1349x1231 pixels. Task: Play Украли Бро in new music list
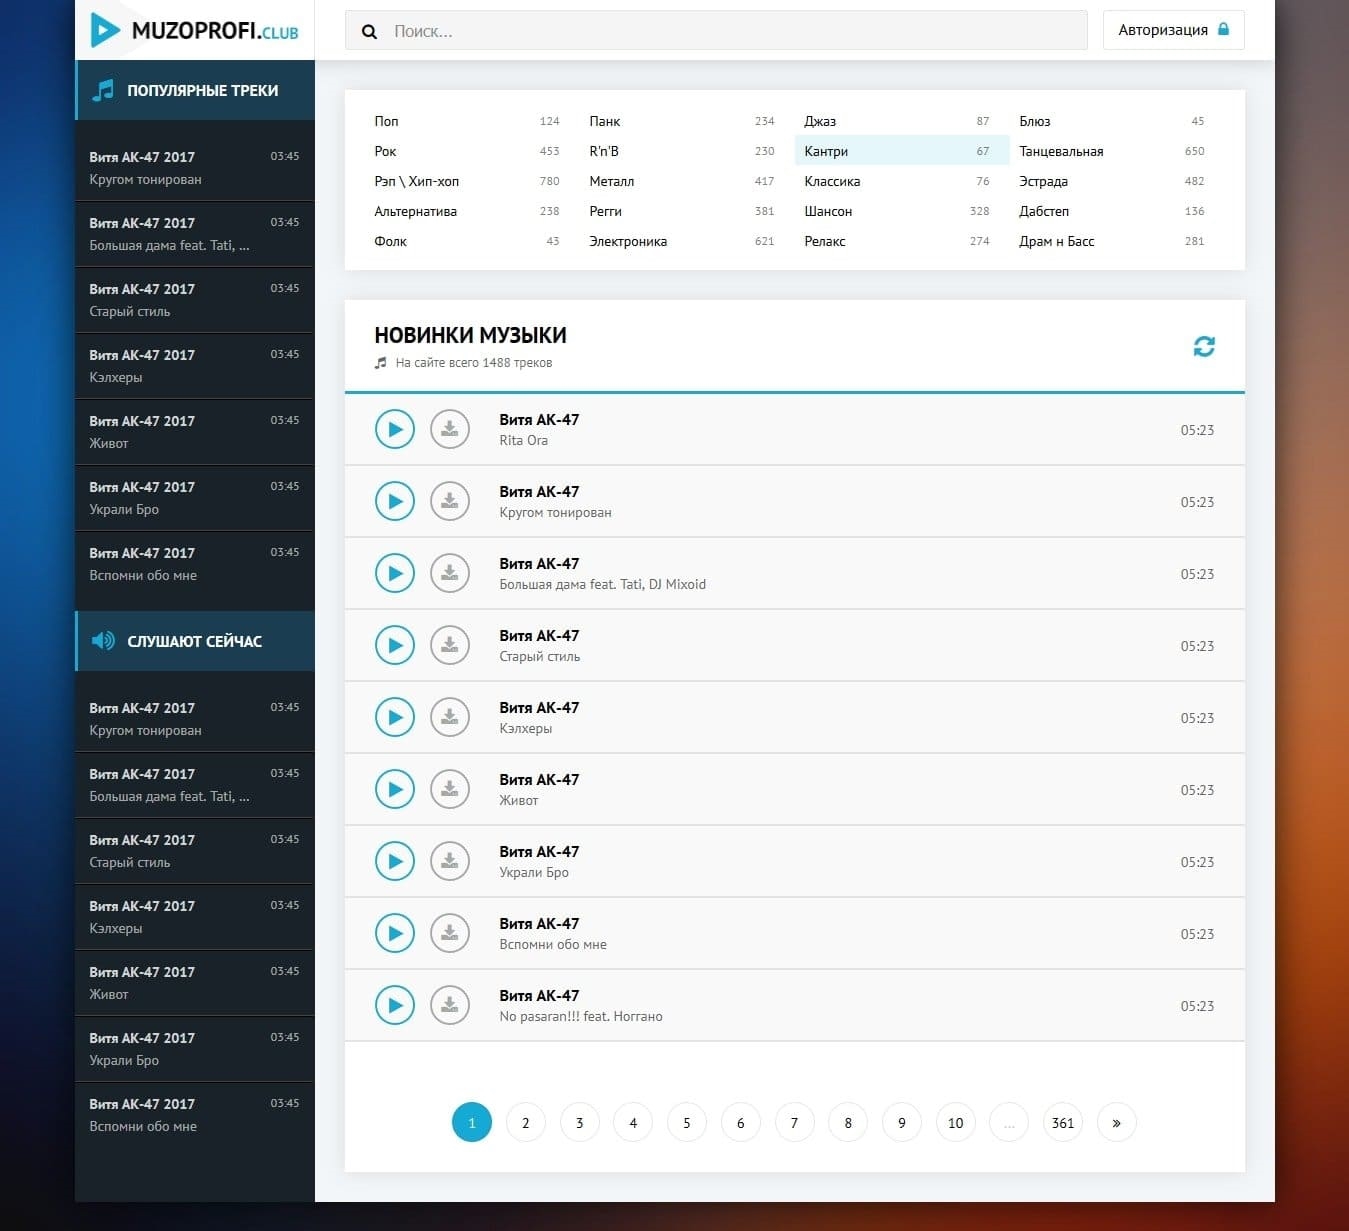coord(395,862)
